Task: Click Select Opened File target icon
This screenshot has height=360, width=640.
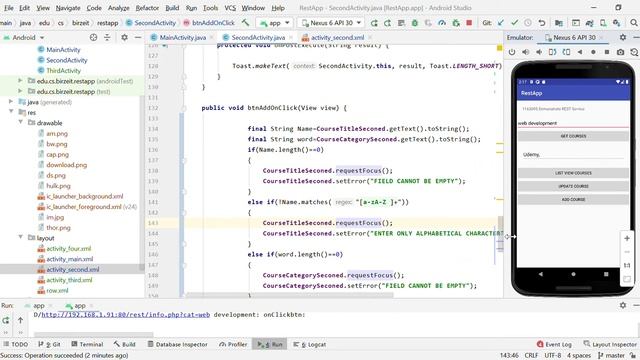Action: (93, 37)
